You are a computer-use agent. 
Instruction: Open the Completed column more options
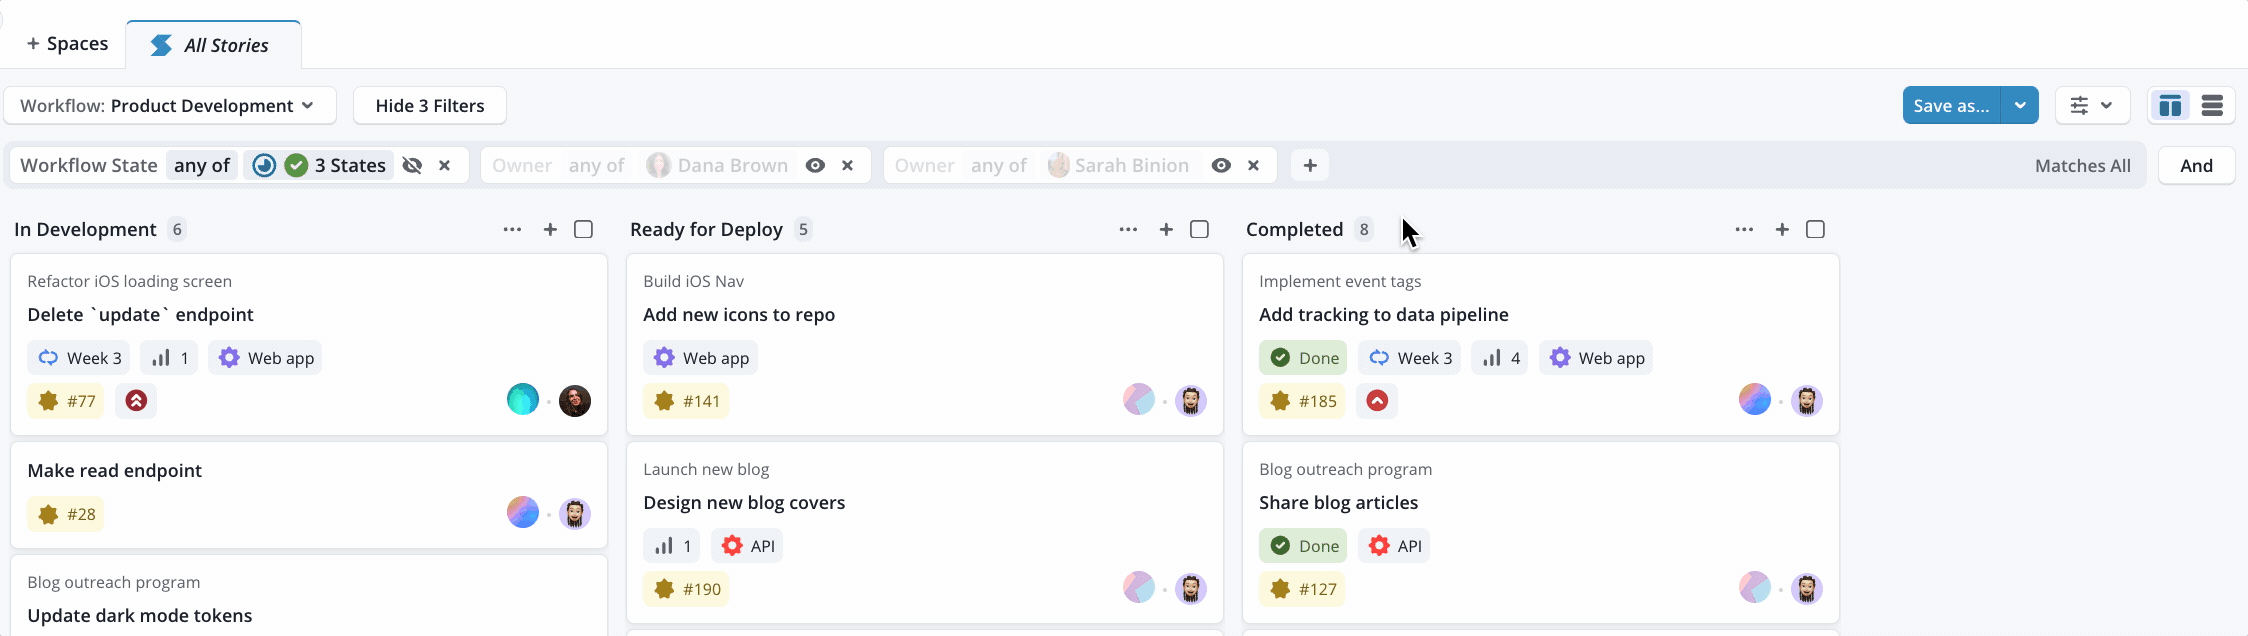[1744, 230]
